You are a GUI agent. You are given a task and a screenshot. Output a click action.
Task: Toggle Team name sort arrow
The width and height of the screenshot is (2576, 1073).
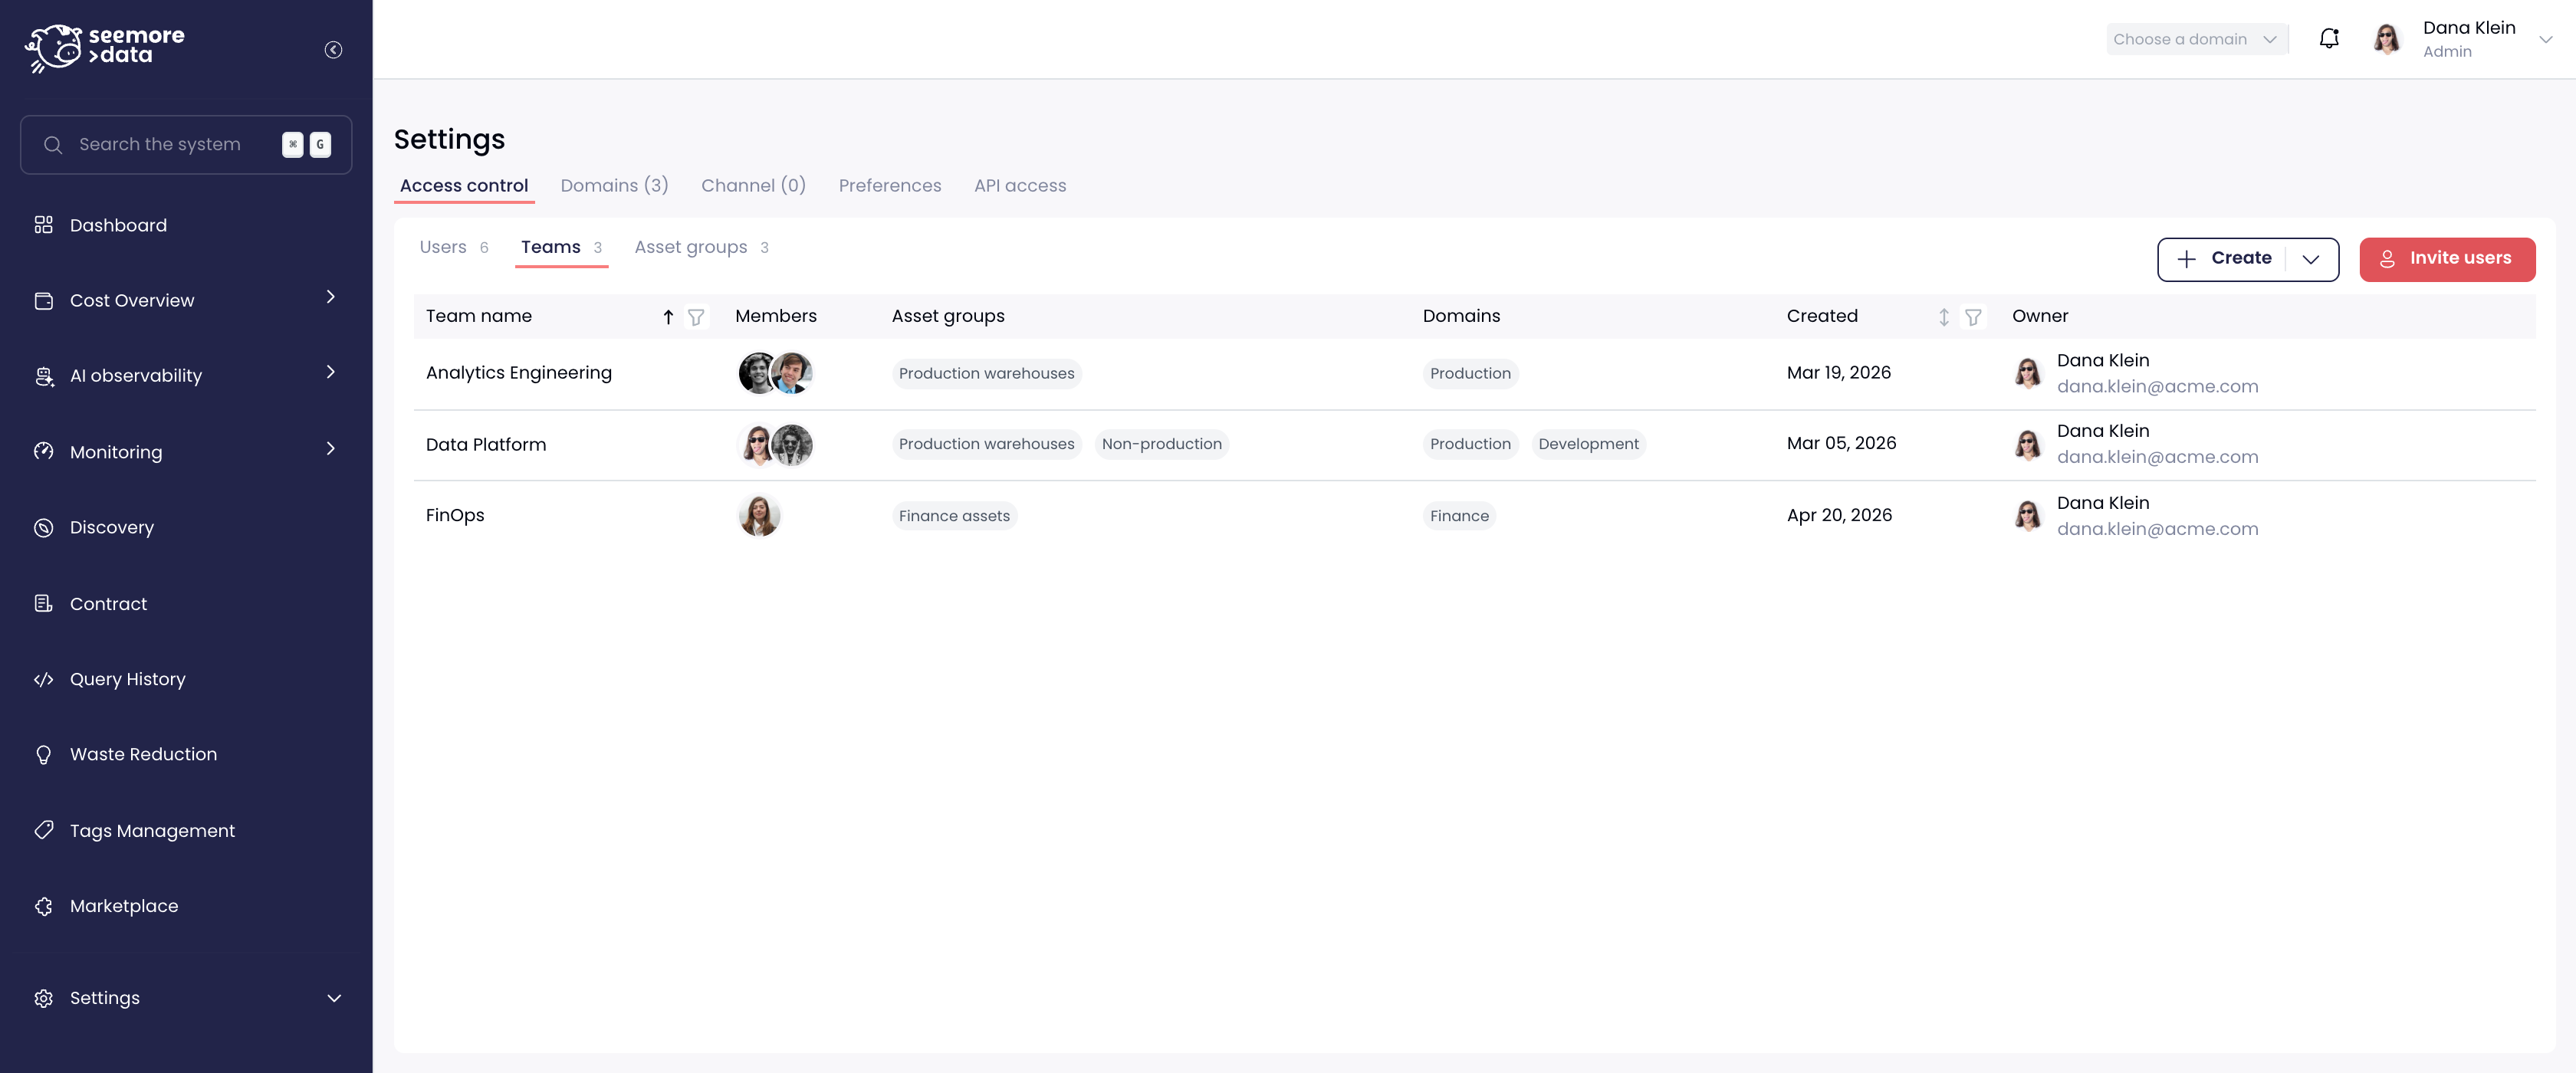click(668, 317)
